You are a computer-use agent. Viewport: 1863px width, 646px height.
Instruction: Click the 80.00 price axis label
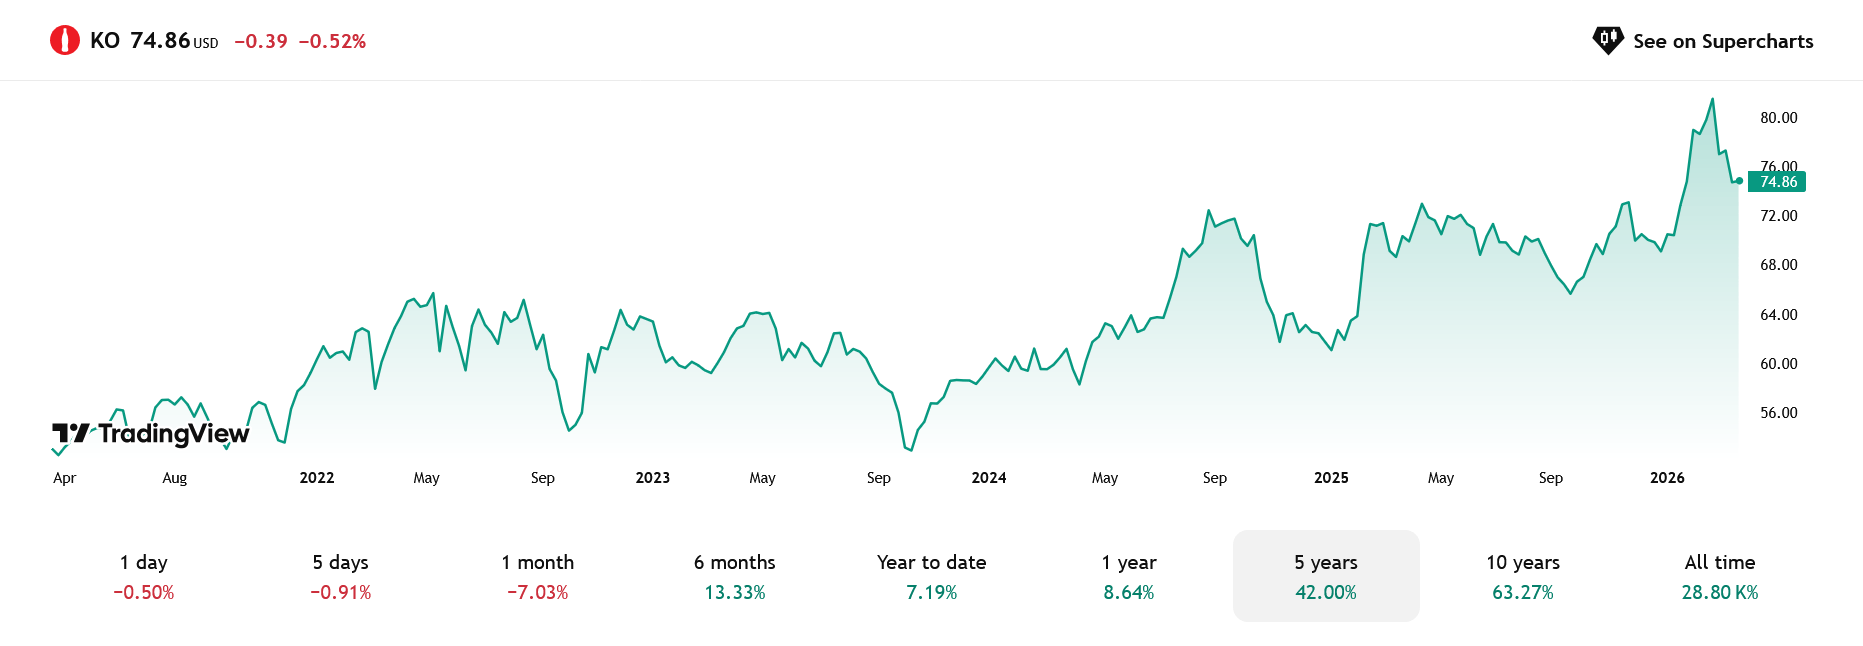tap(1779, 118)
